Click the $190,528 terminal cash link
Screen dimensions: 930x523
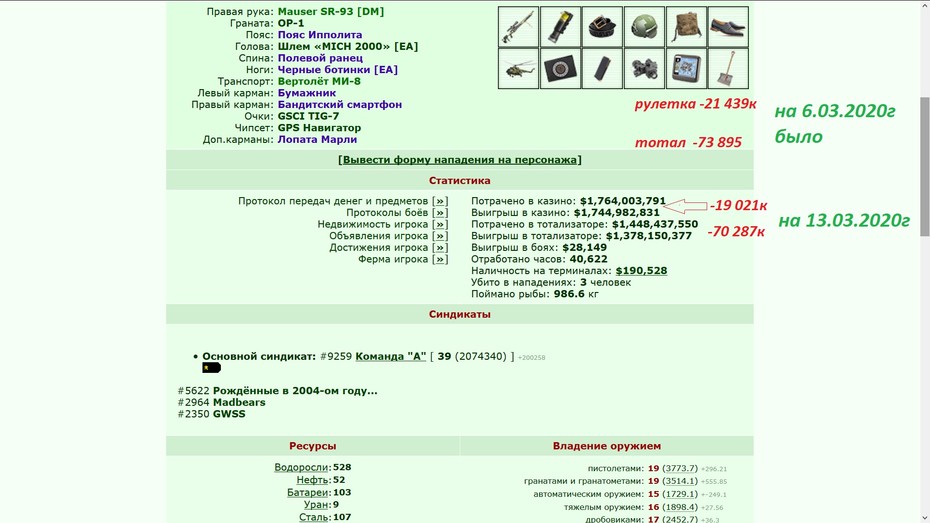(641, 270)
